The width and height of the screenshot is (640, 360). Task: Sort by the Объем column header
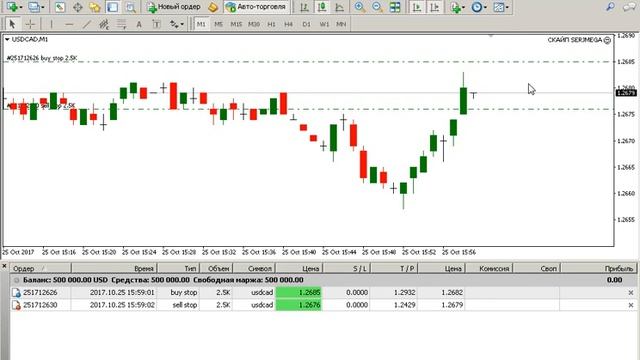216,268
